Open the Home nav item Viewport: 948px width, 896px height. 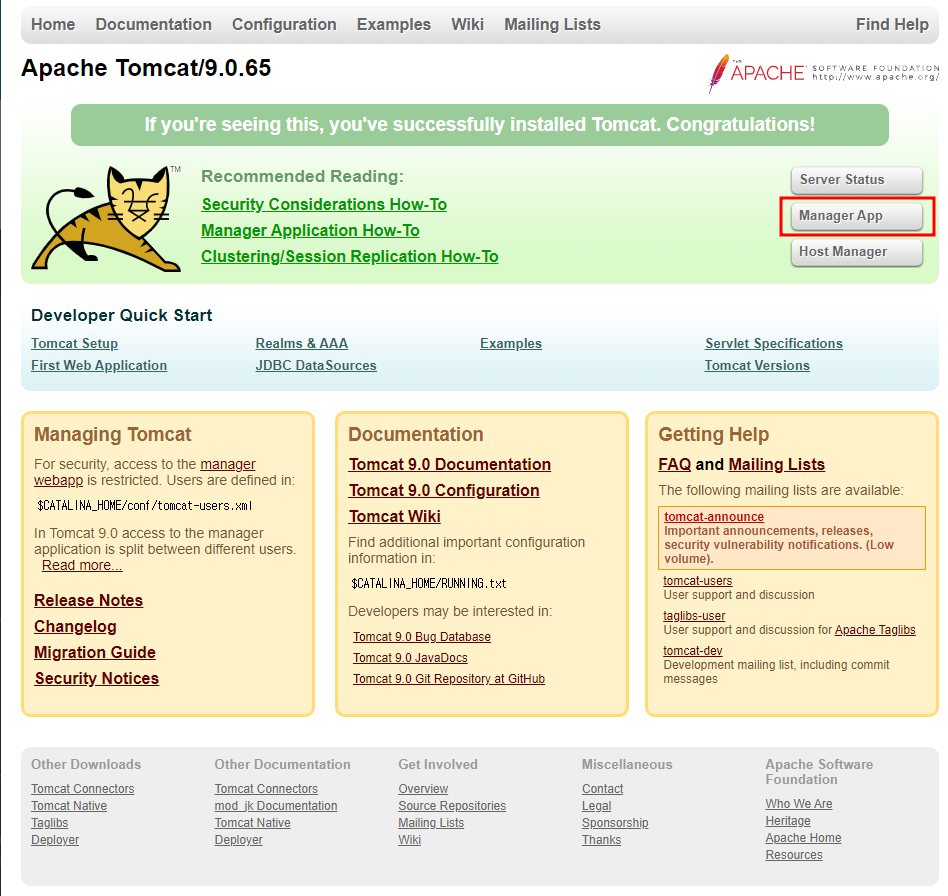tap(53, 24)
